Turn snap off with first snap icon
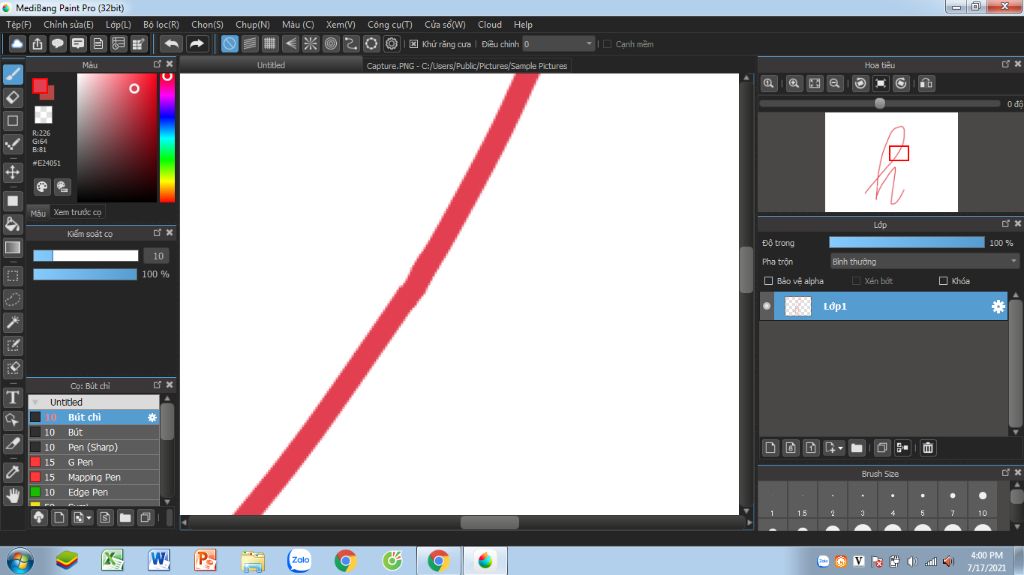 click(x=229, y=44)
